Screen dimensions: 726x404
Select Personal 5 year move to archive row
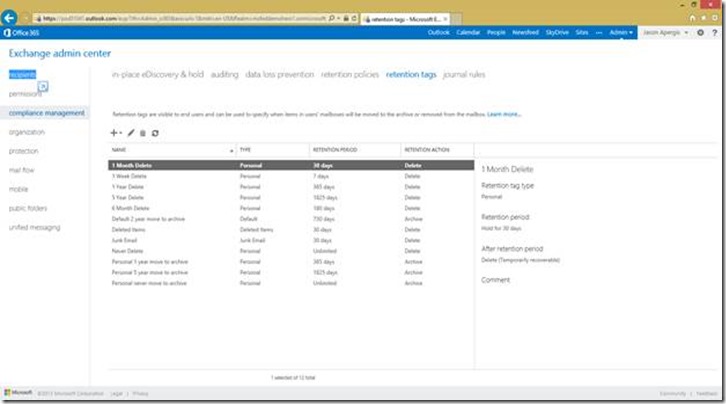click(291, 272)
